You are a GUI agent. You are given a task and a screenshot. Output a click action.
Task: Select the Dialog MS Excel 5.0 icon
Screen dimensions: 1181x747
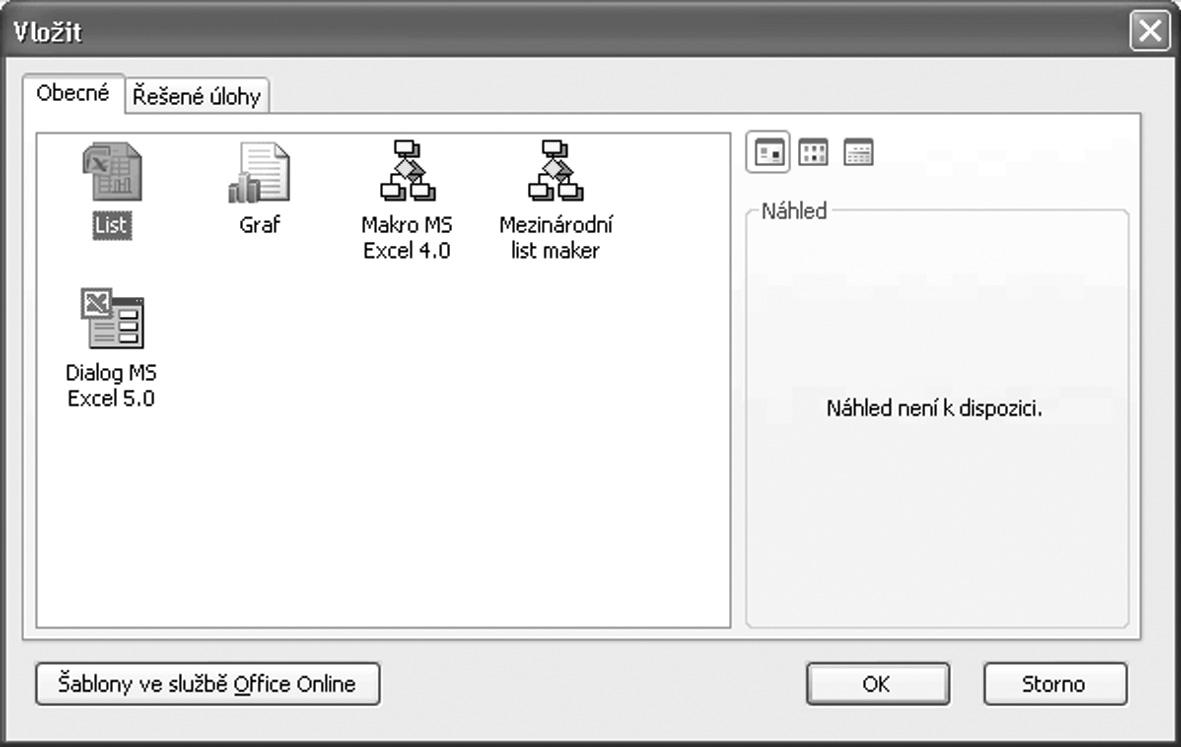[x=111, y=318]
